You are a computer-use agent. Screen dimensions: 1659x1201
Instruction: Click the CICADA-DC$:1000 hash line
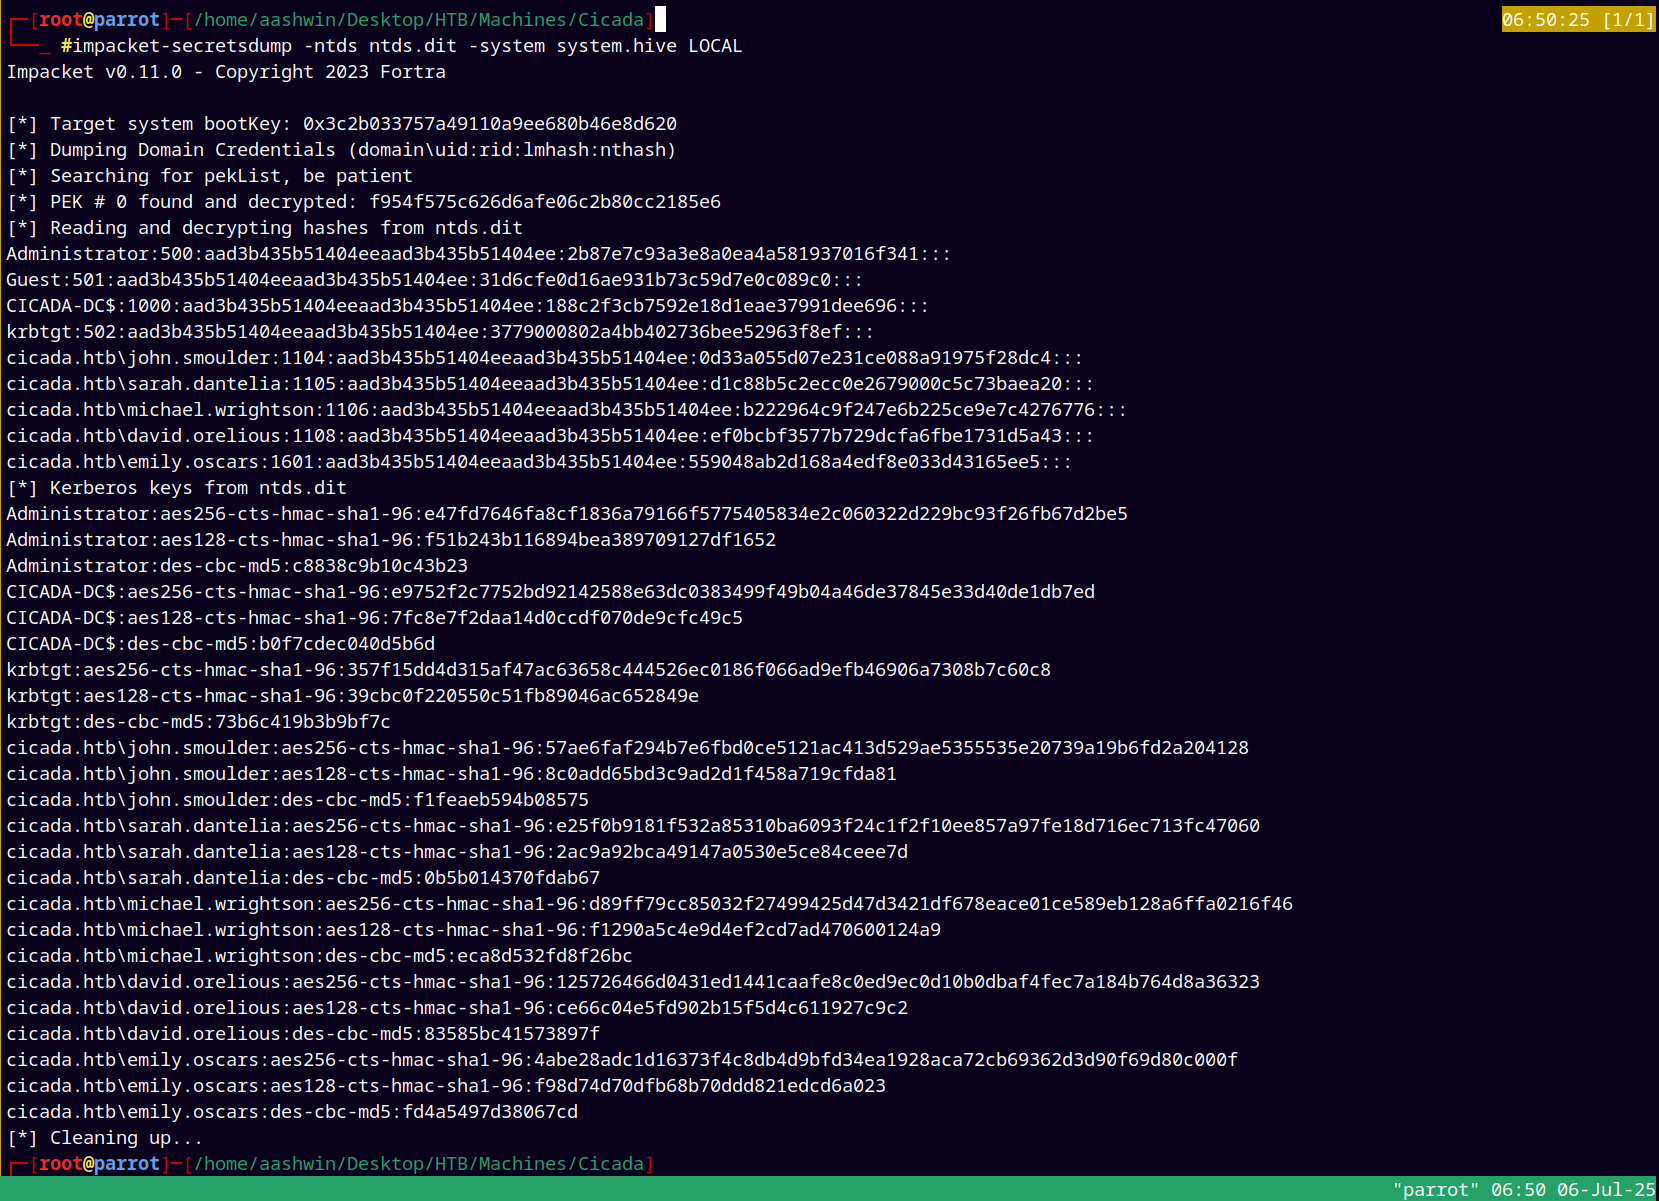pos(468,306)
